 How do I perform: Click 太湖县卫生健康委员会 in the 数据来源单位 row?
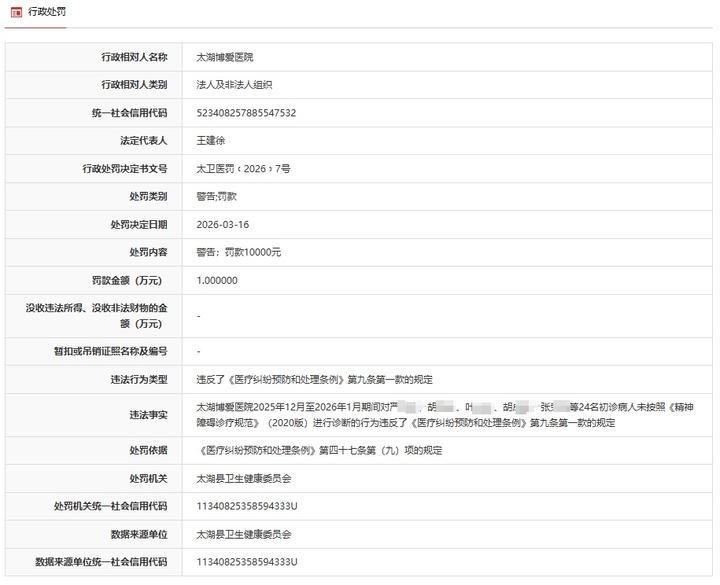click(244, 534)
